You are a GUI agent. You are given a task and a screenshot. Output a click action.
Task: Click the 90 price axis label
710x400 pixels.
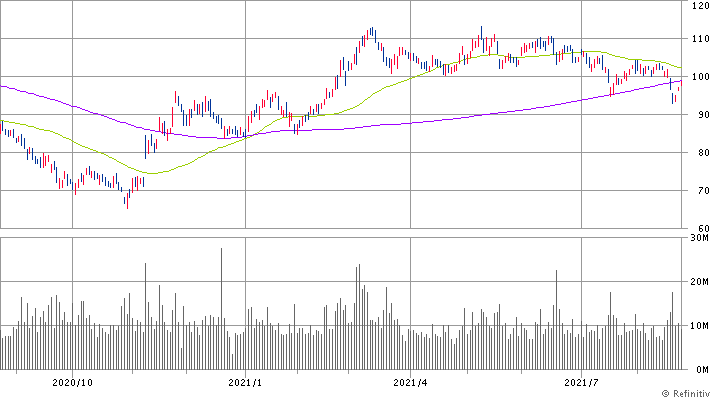pyautogui.click(x=704, y=115)
